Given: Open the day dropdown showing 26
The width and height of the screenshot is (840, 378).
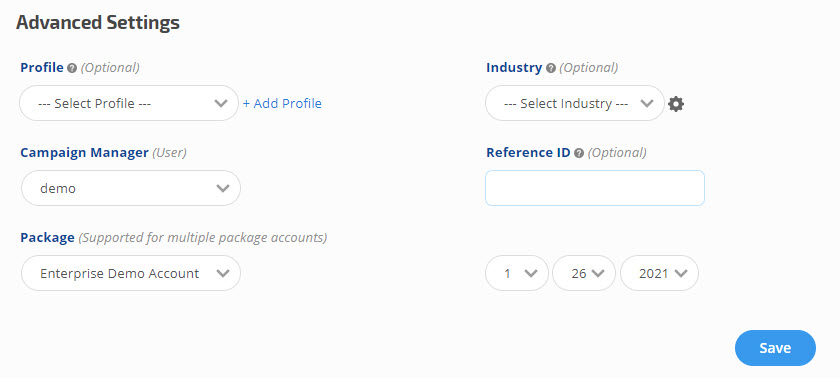Looking at the screenshot, I should (584, 273).
